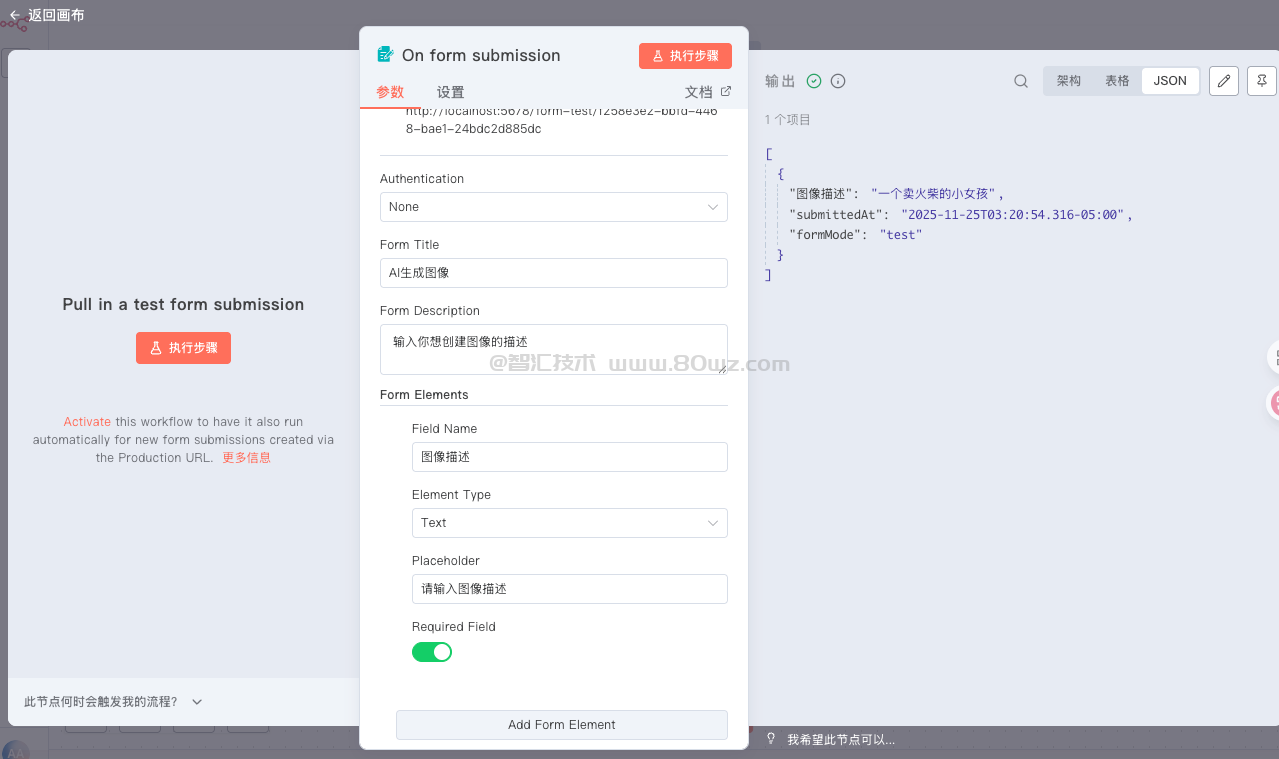1279x759 pixels.
Task: Open the Authentication dropdown
Action: point(553,207)
